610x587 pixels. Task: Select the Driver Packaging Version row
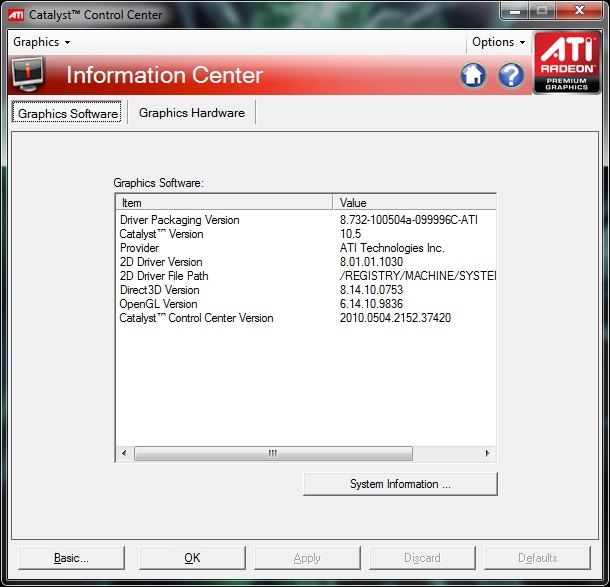[180, 220]
